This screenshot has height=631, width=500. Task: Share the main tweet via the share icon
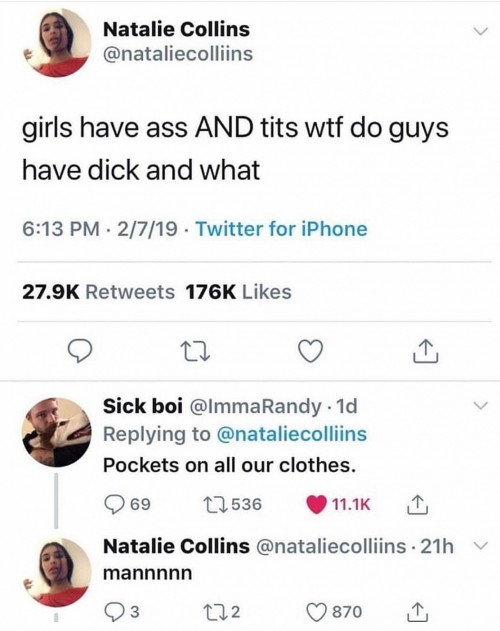(x=426, y=351)
